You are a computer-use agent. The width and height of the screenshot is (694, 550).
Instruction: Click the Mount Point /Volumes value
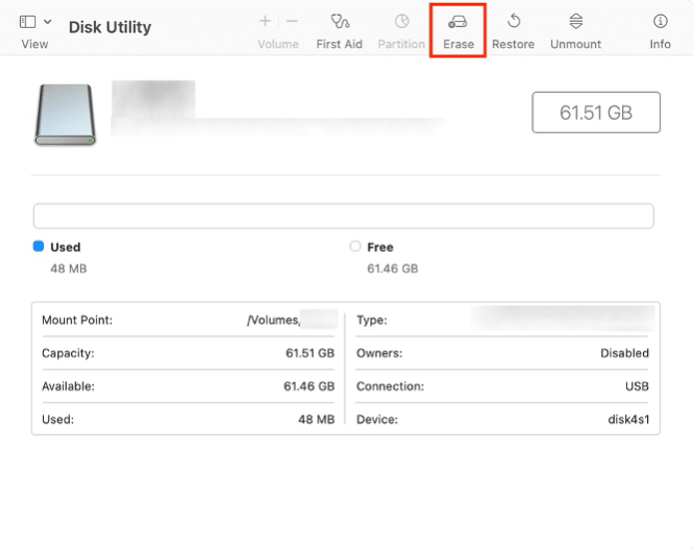point(292,320)
